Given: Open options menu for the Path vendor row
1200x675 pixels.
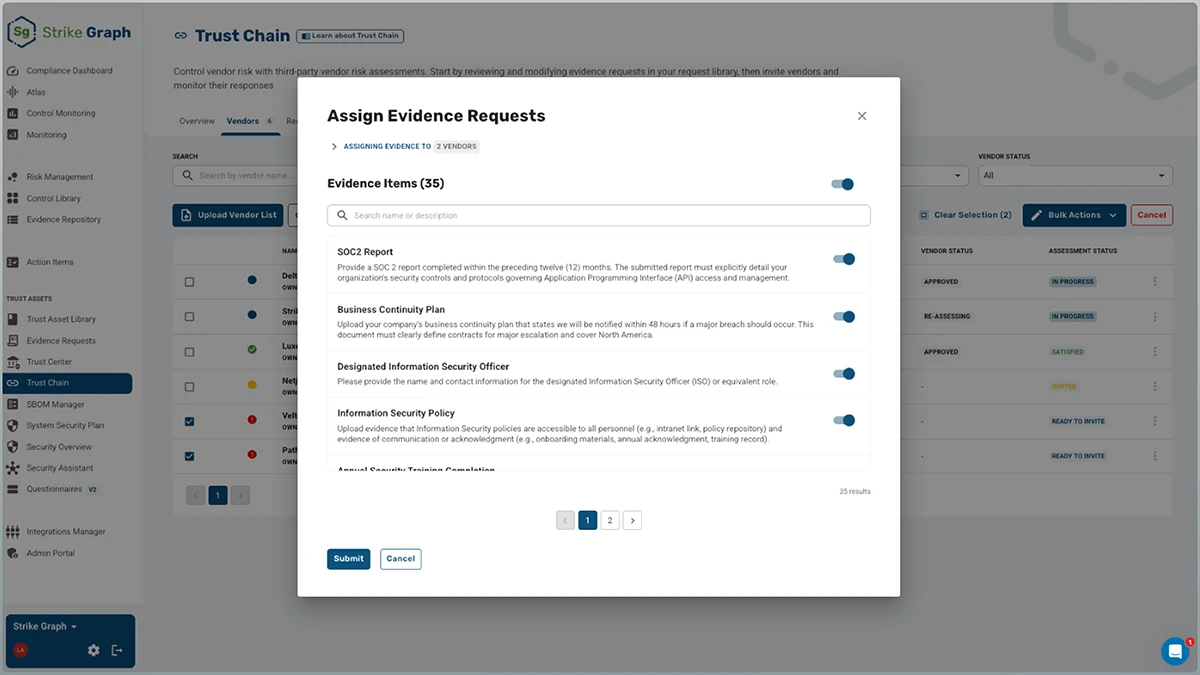Looking at the screenshot, I should click(1155, 456).
